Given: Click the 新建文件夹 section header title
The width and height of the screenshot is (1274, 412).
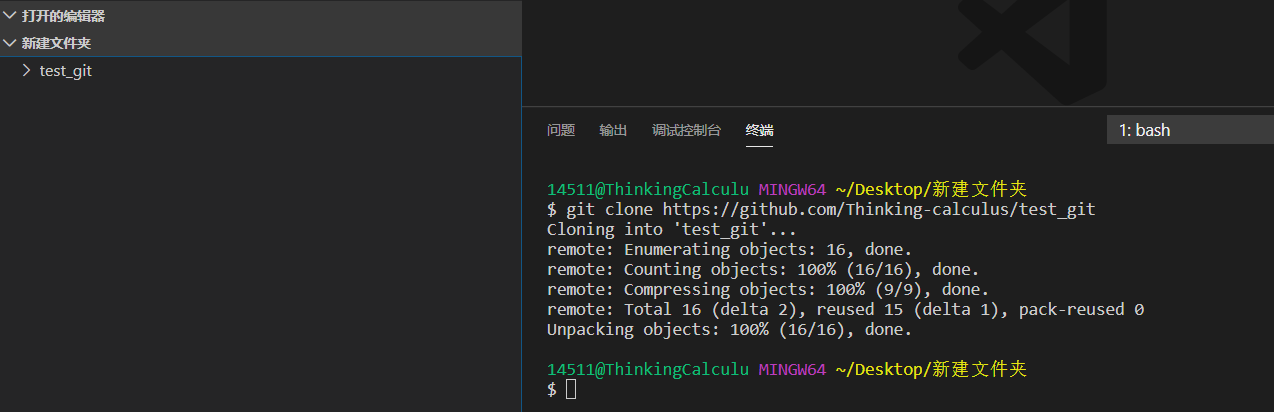Looking at the screenshot, I should click(x=56, y=43).
